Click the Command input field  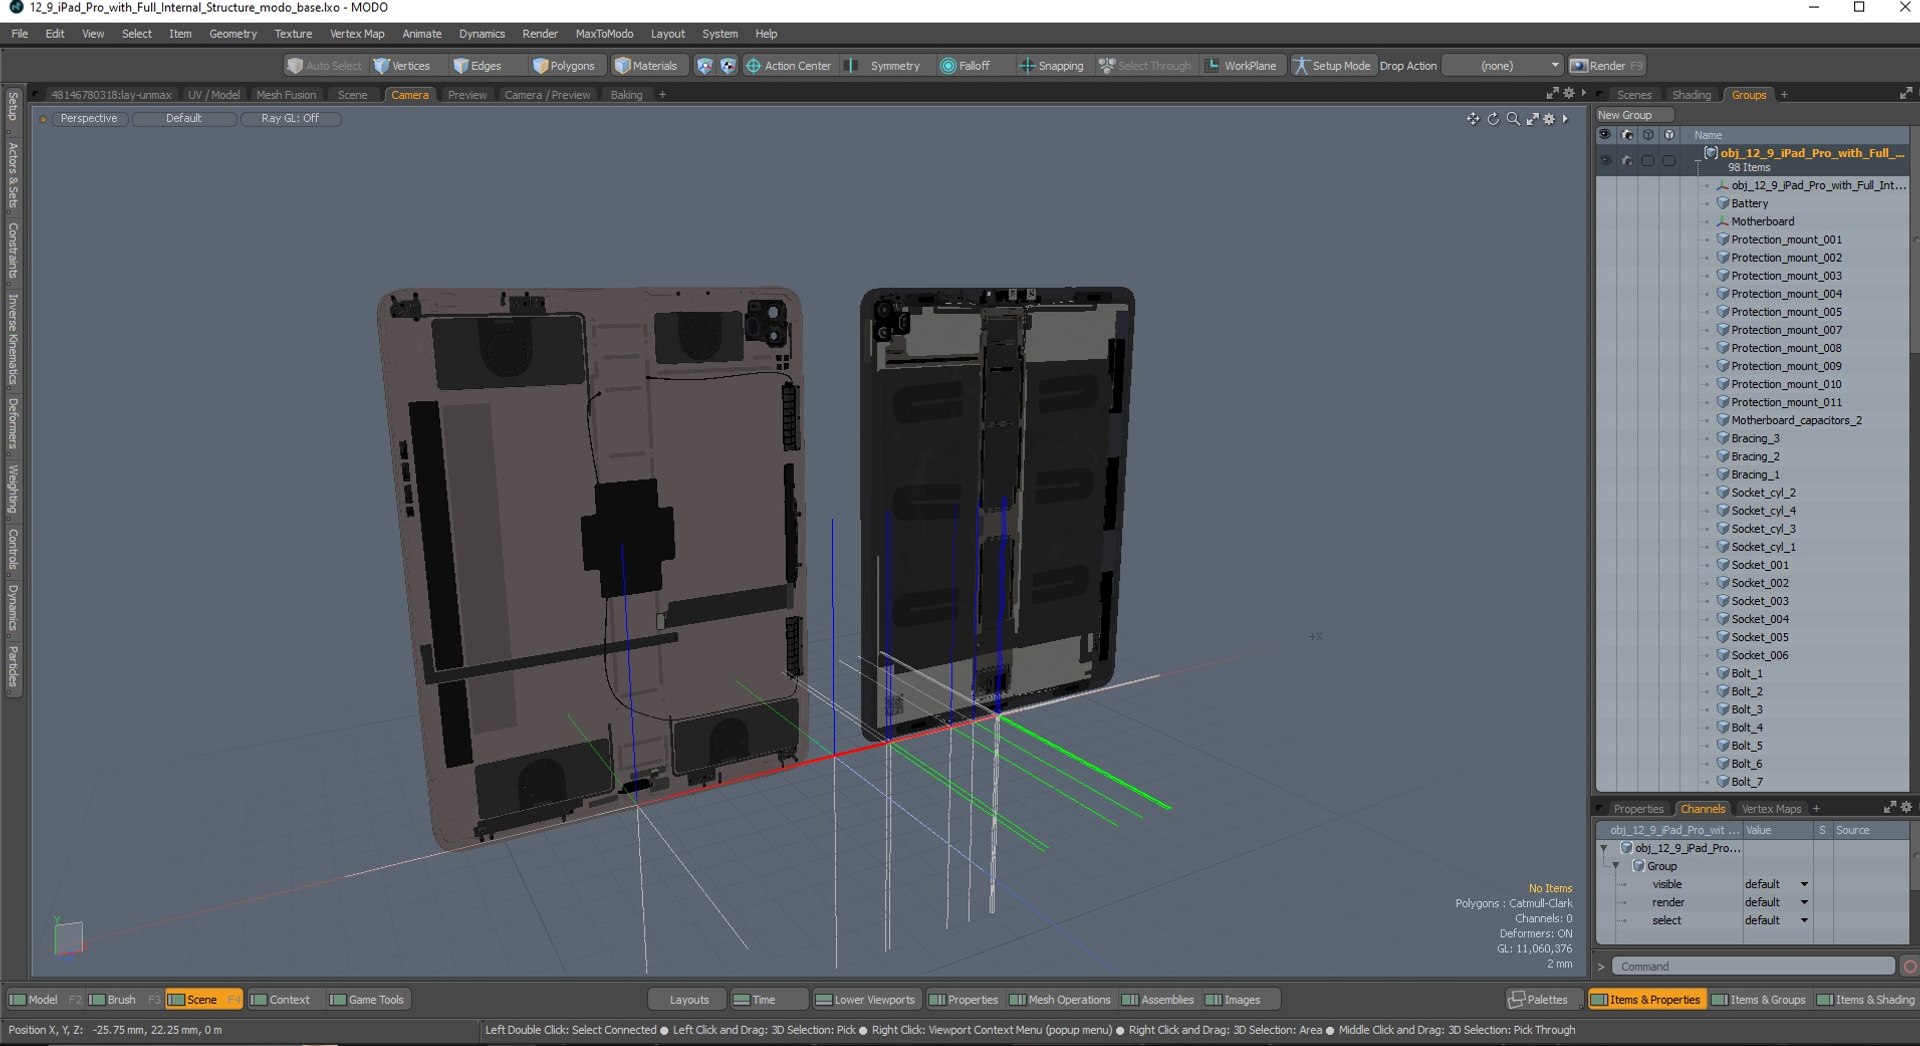coord(1753,966)
